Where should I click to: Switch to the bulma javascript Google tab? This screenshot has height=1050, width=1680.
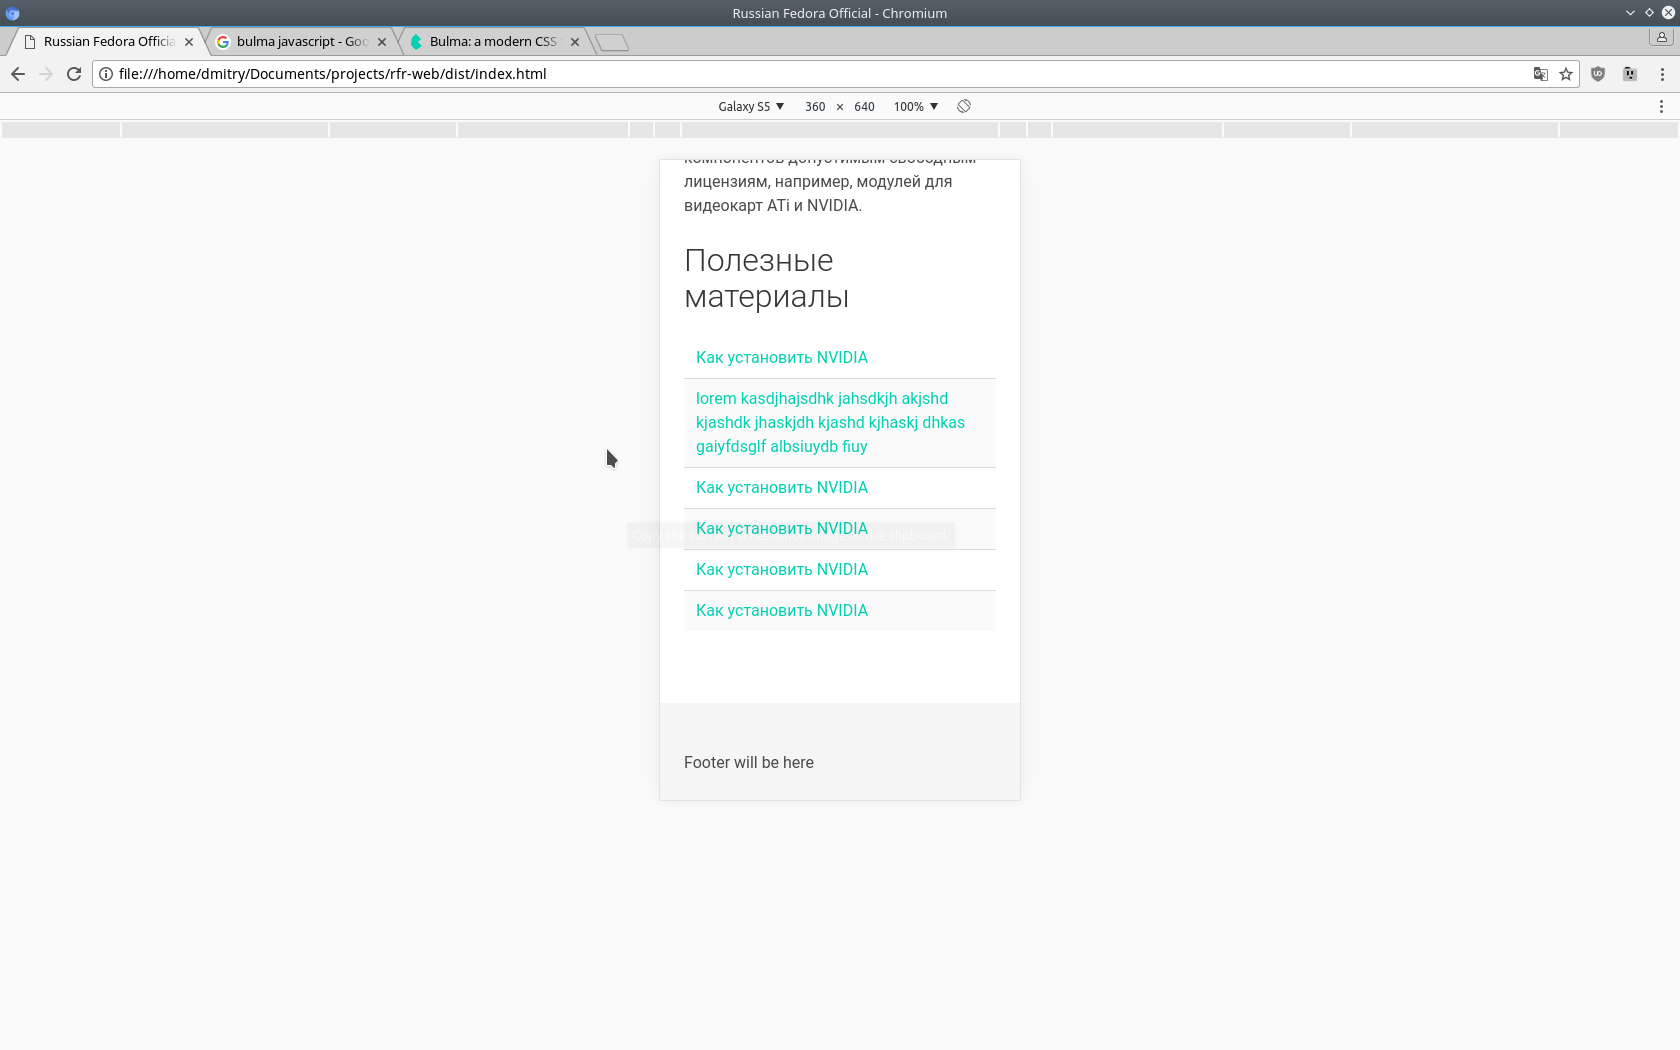click(x=300, y=42)
